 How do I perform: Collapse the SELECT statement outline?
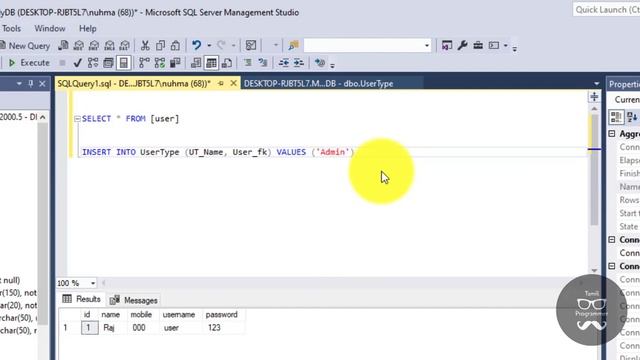tap(77, 119)
